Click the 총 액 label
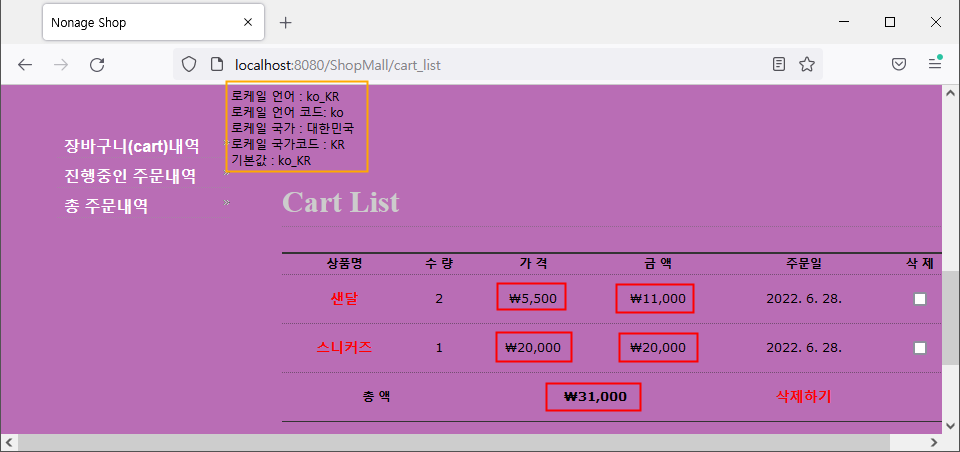Viewport: 960px width, 452px height. [x=377, y=396]
